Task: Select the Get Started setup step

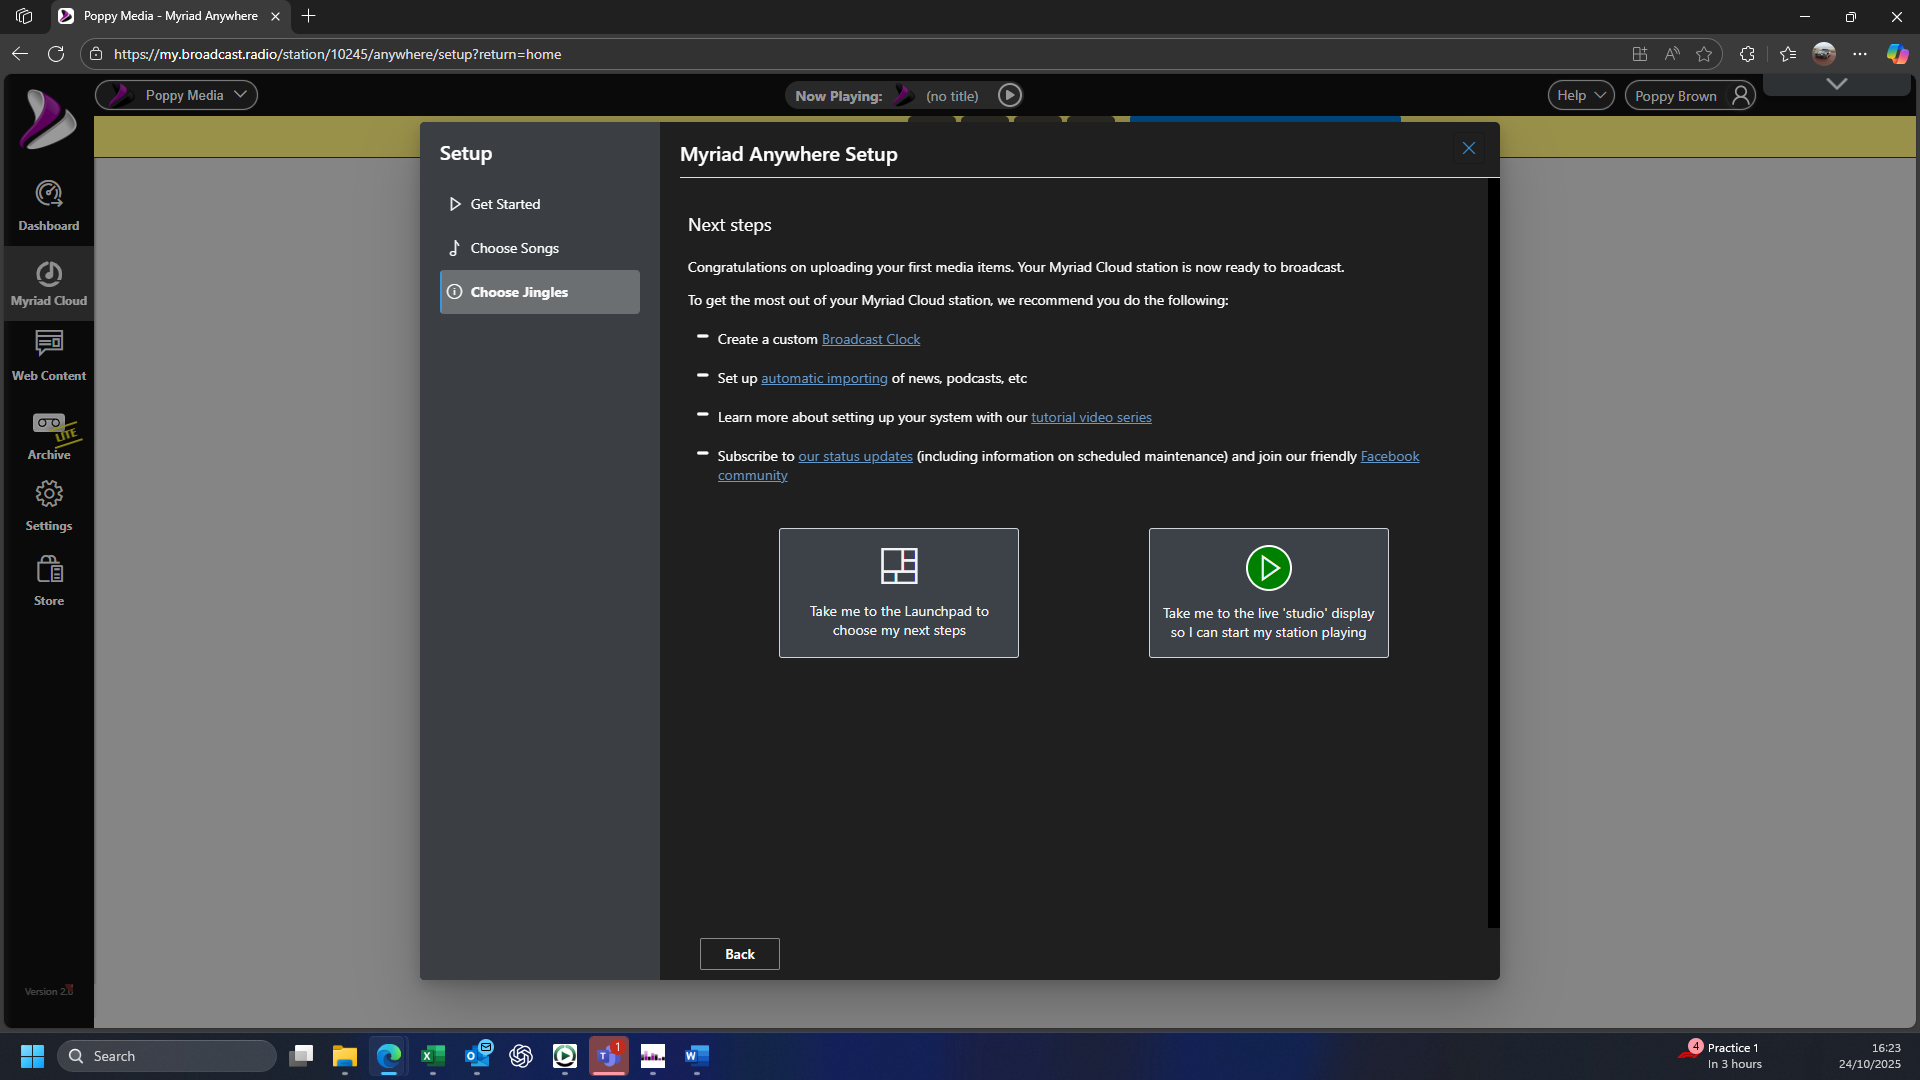Action: coord(505,204)
